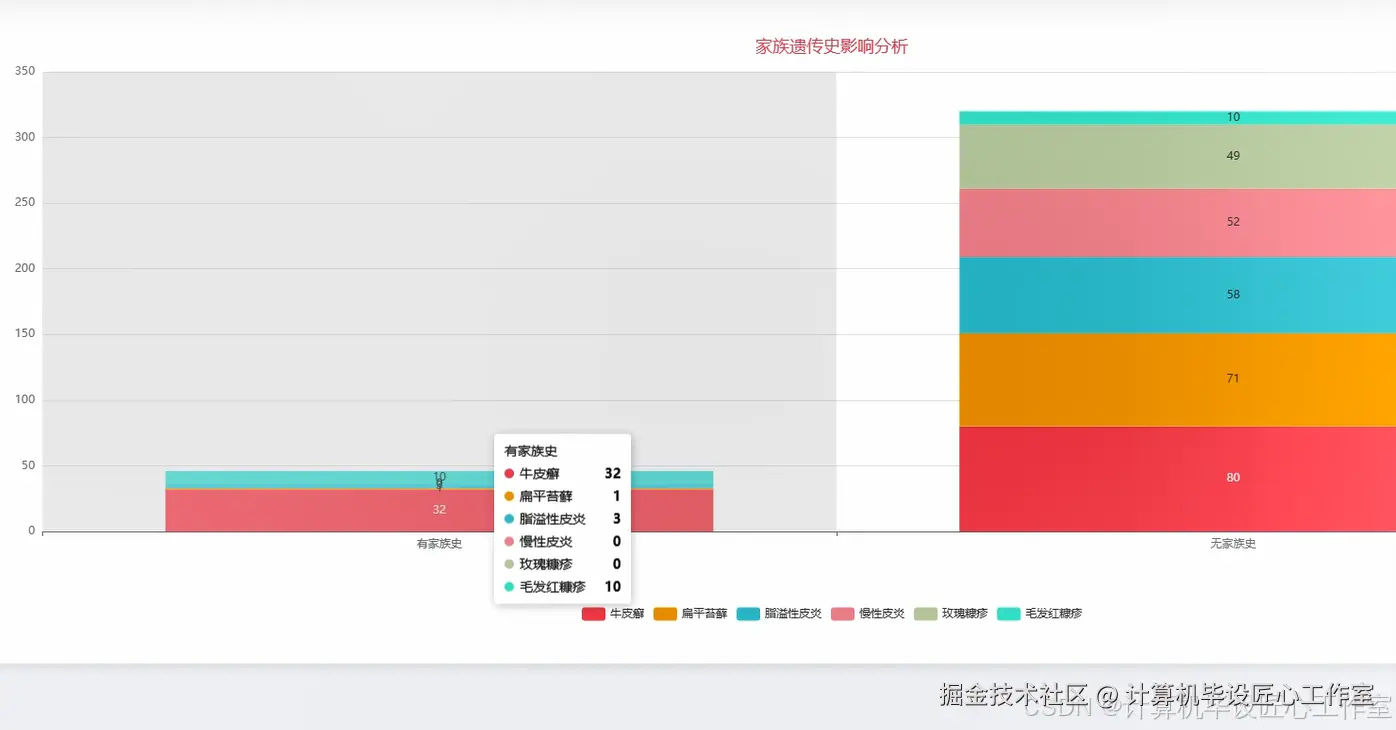The width and height of the screenshot is (1396, 730).
Task: Click the tooltip row 慢性皮炎 0
Action: [562, 541]
